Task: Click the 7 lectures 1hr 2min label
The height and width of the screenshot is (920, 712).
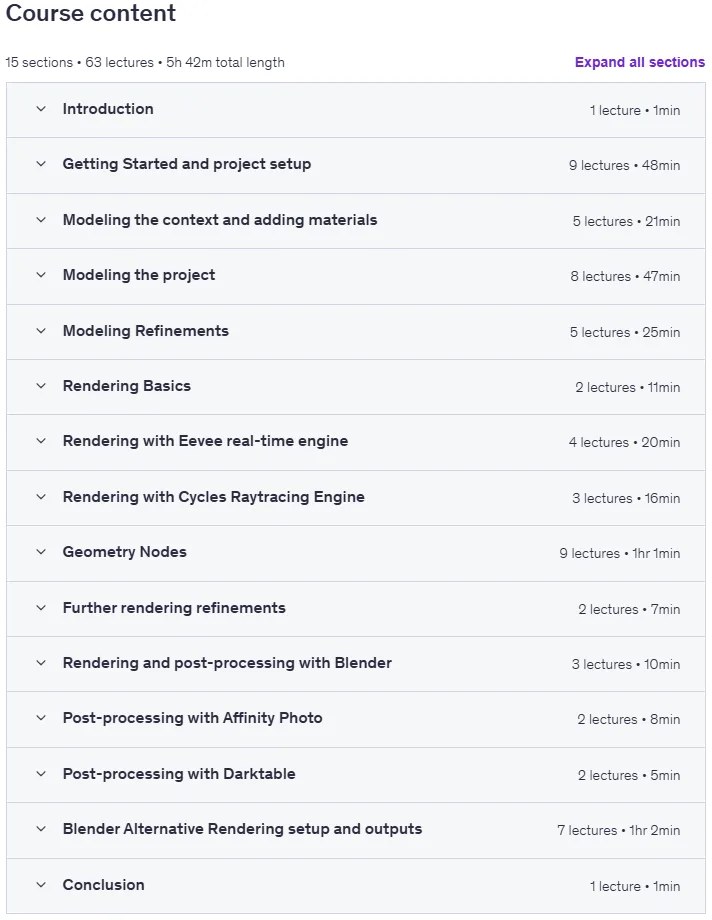Action: (x=619, y=830)
